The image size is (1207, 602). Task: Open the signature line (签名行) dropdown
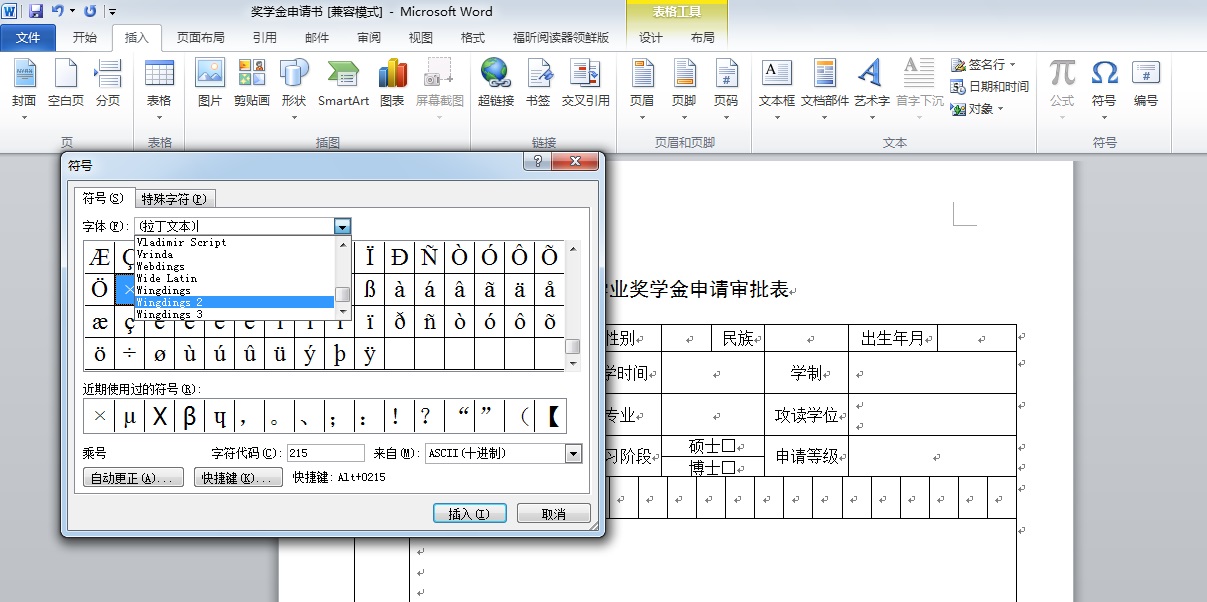[x=1012, y=64]
